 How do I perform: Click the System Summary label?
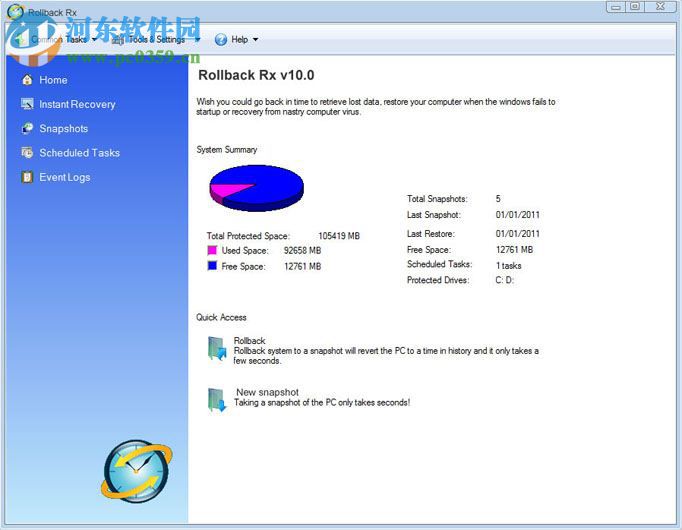[x=227, y=150]
